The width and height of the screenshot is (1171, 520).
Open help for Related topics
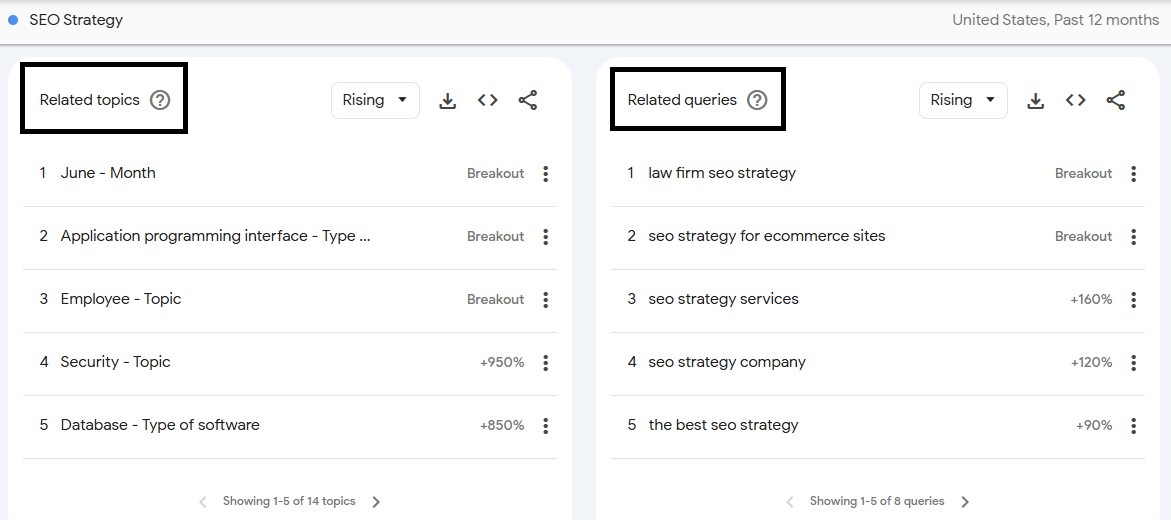coord(160,100)
